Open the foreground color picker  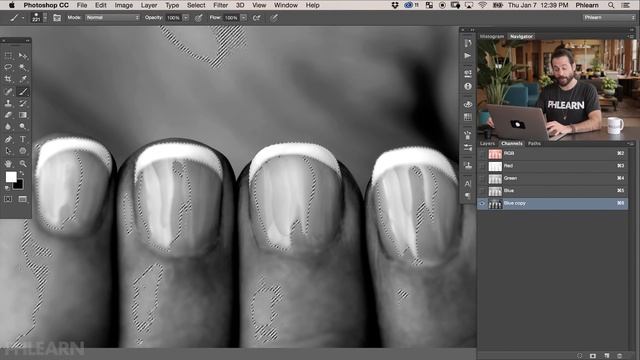[x=11, y=177]
